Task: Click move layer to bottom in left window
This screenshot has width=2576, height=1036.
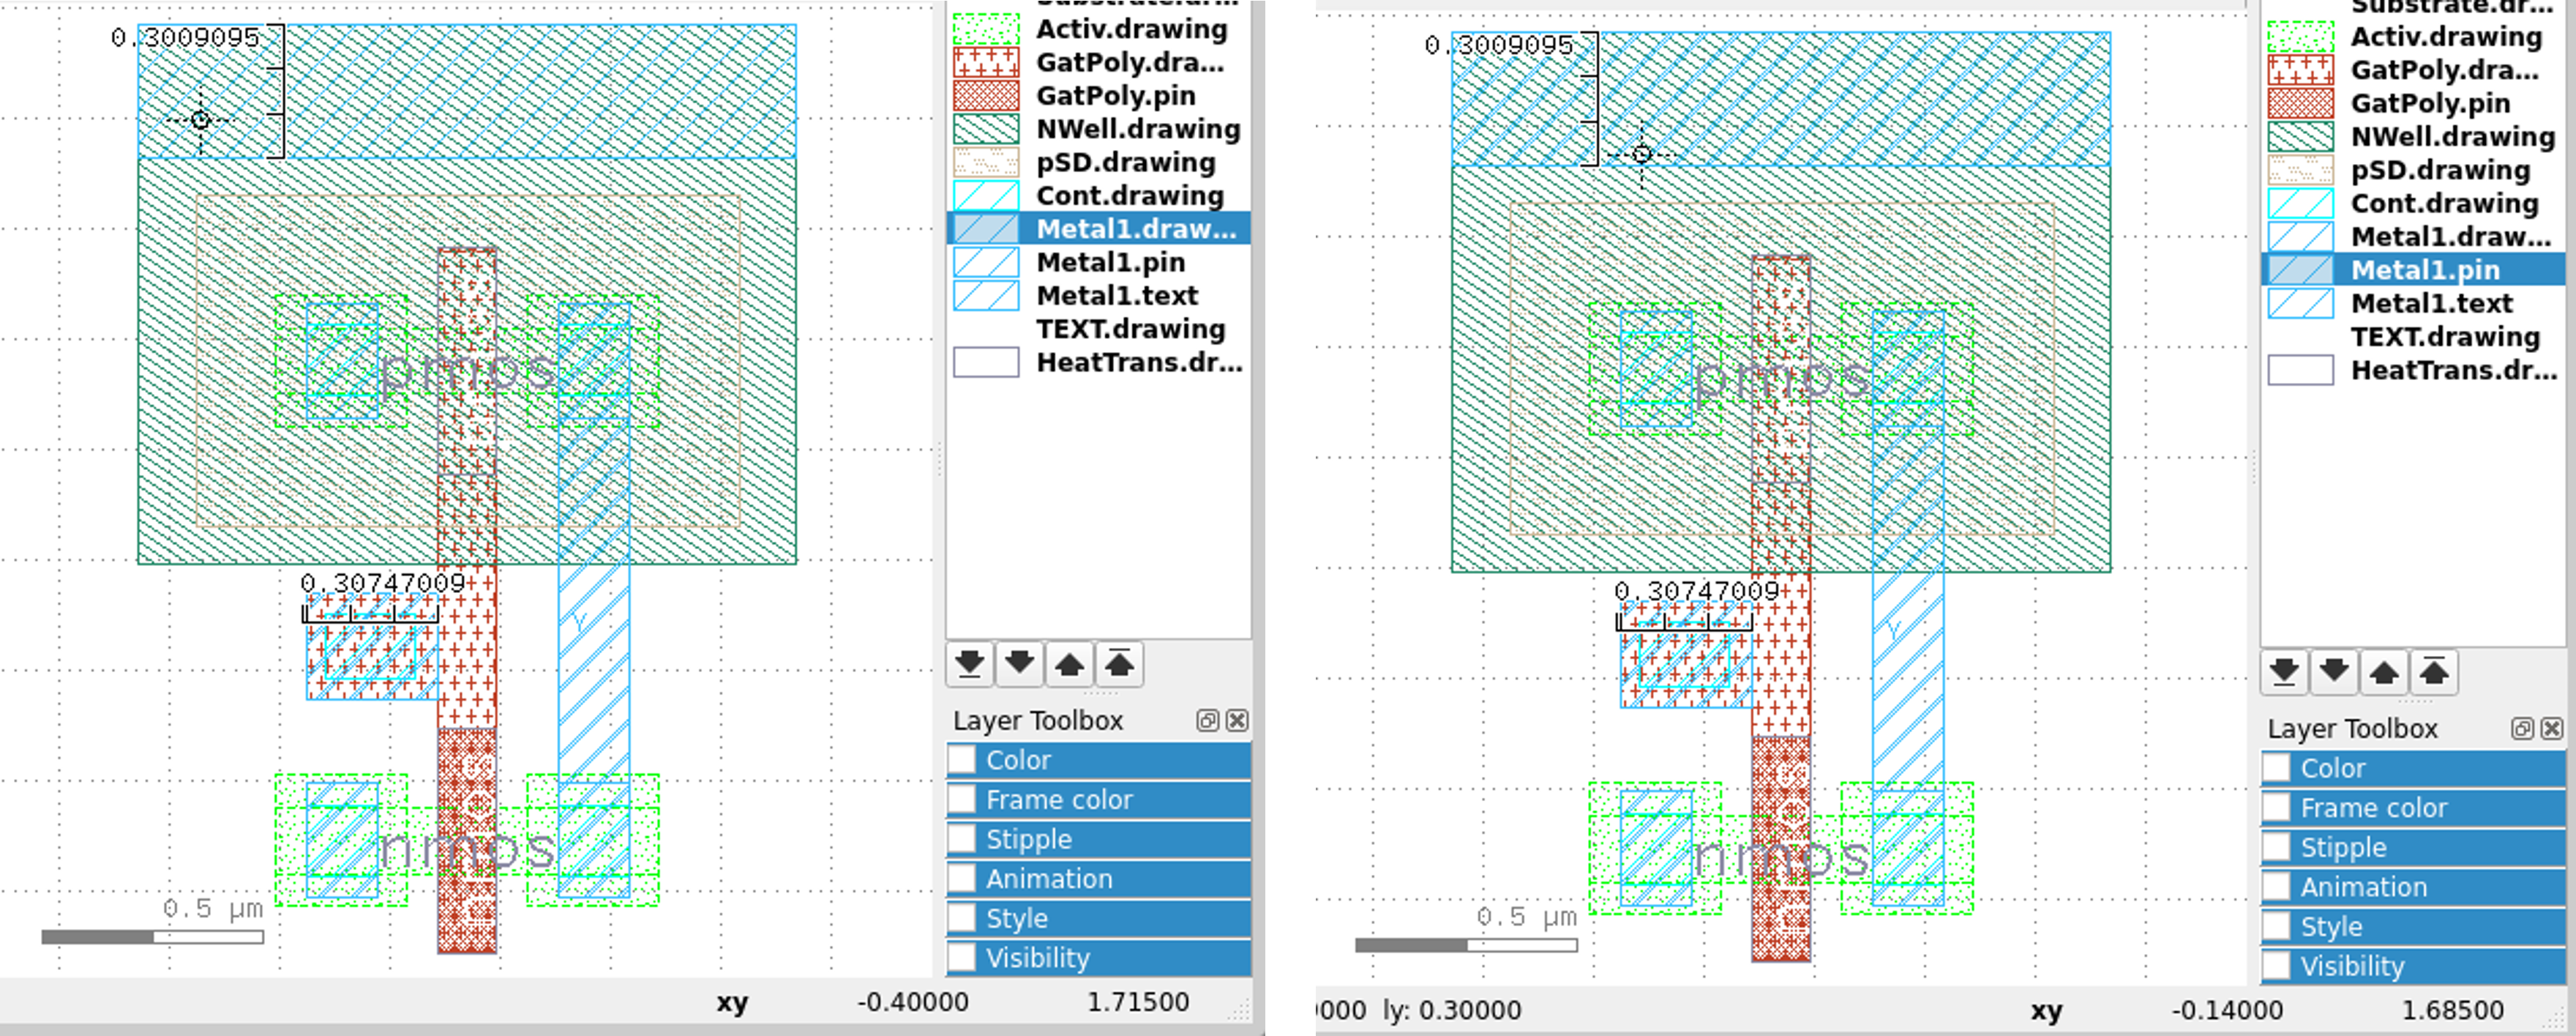Action: pos(969,664)
